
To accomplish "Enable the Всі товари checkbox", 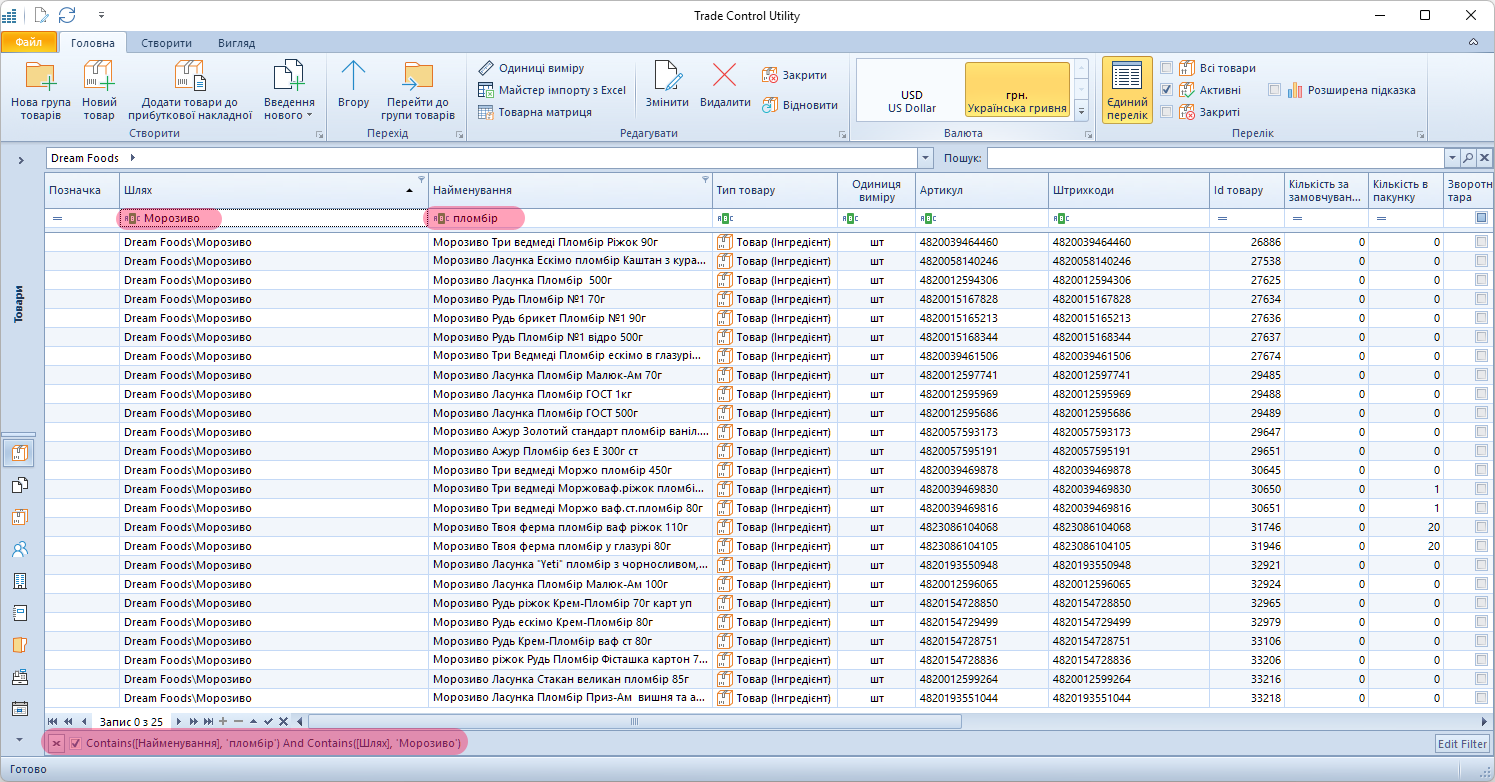I will (1166, 68).
